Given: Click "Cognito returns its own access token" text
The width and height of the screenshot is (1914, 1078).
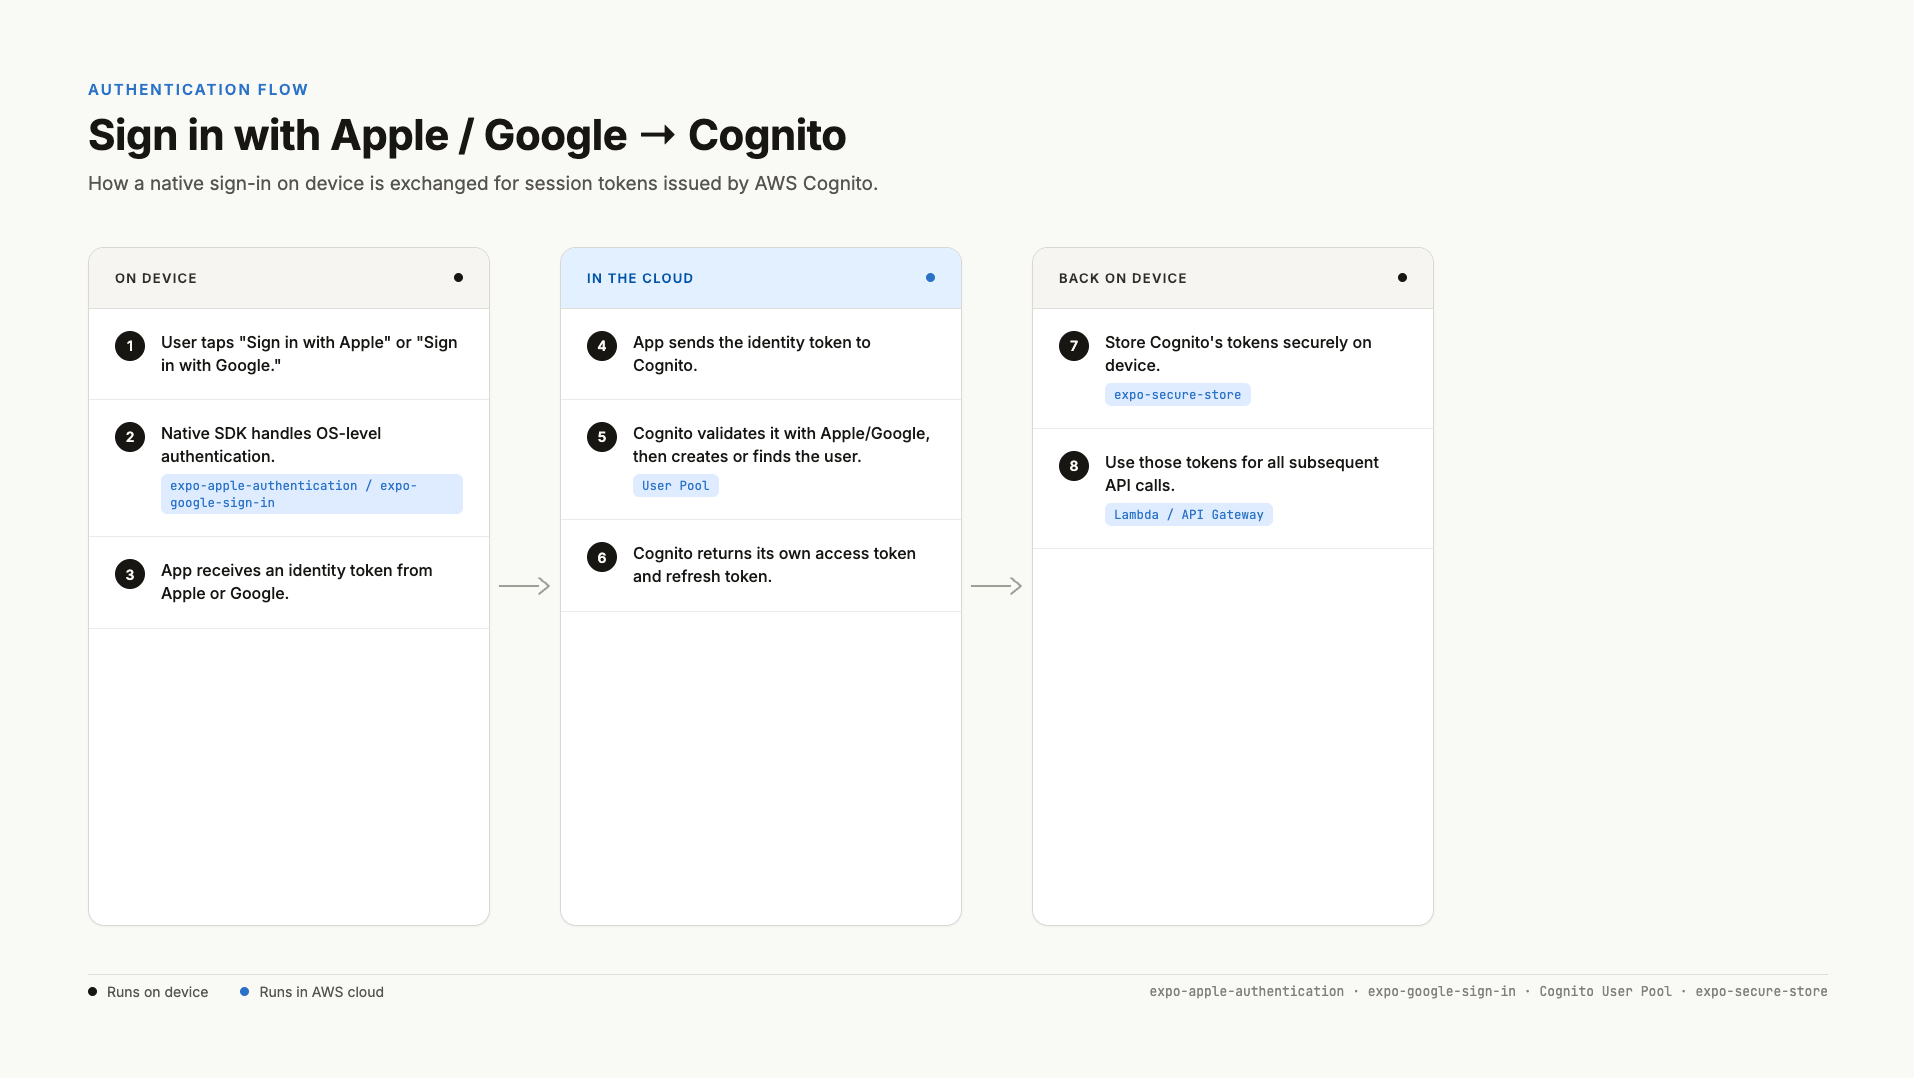Looking at the screenshot, I should [x=774, y=565].
